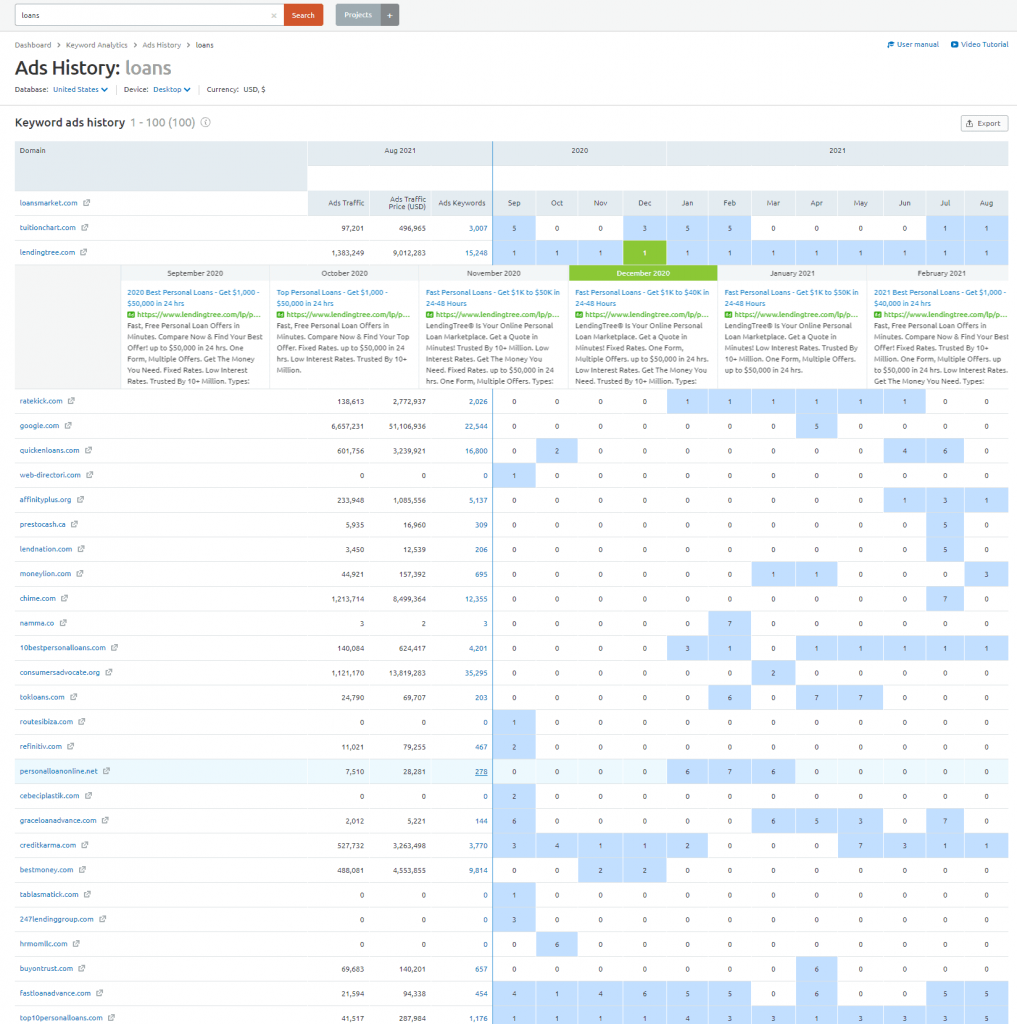Open lendingtree.com external link icon
The image size is (1017, 1024).
tap(84, 252)
